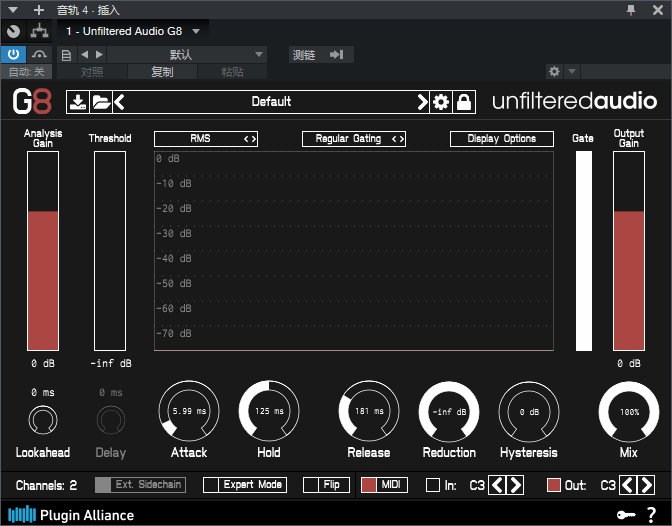The height and width of the screenshot is (526, 672).
Task: Click the gating level display graph
Action: click(x=354, y=251)
